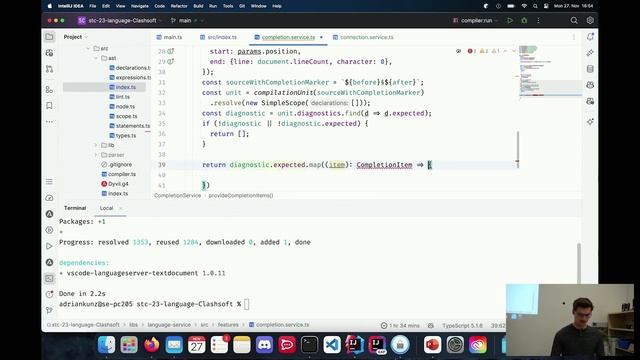
Task: Open Terminal app from the Dock
Action: click(309, 345)
